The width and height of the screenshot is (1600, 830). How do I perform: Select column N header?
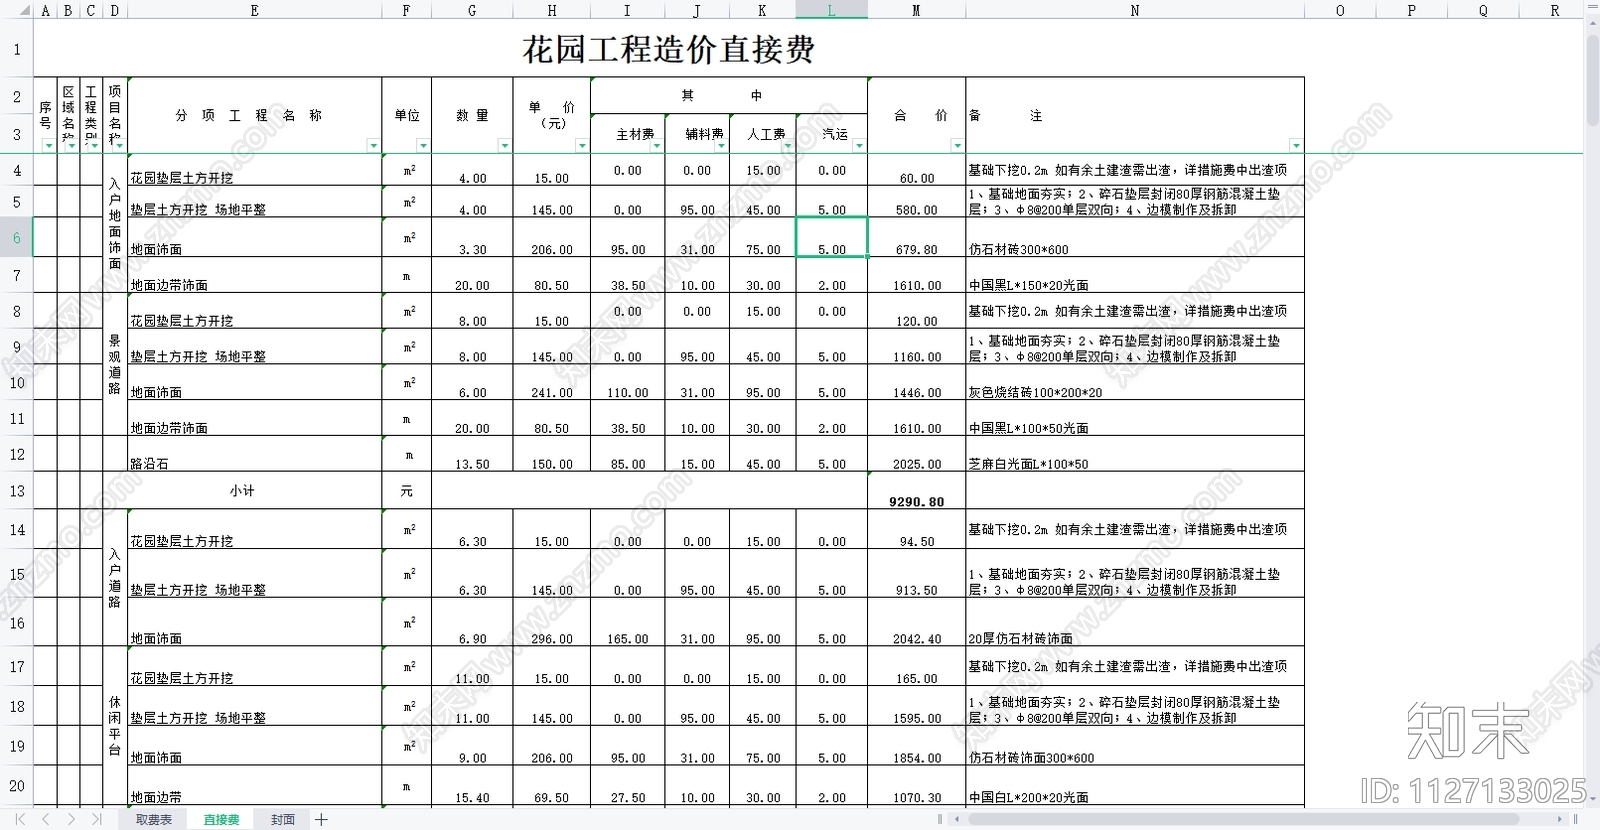(1135, 10)
